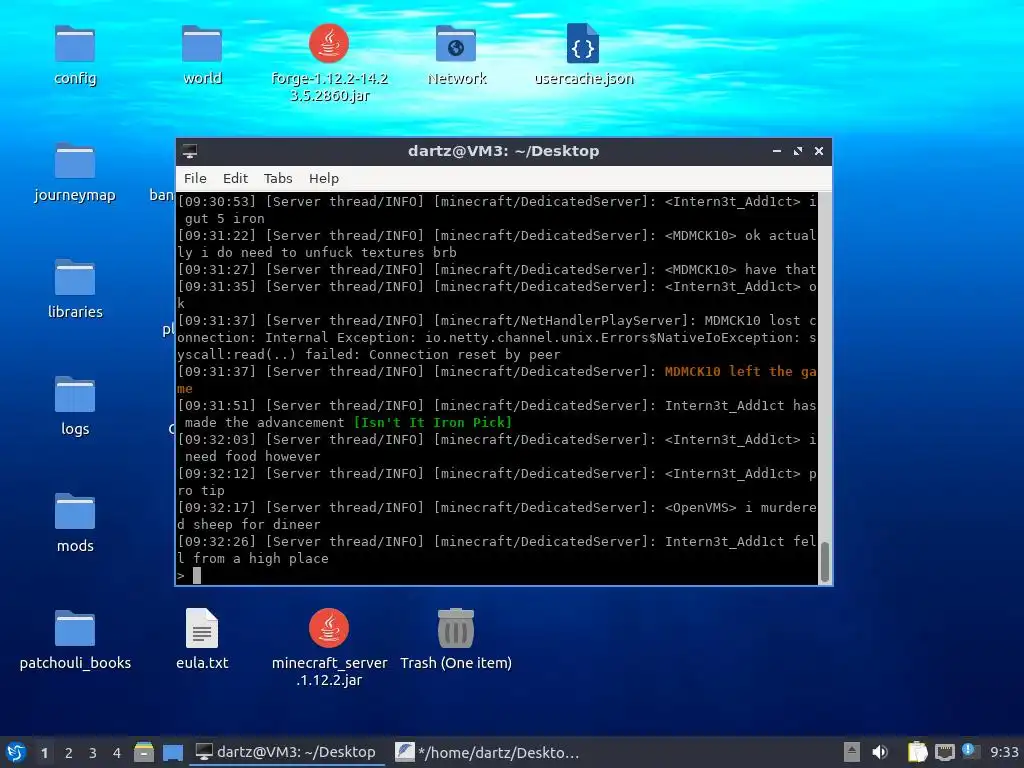Open the Tabs menu in the terminal
Screen dimensions: 1024x768
tap(278, 178)
